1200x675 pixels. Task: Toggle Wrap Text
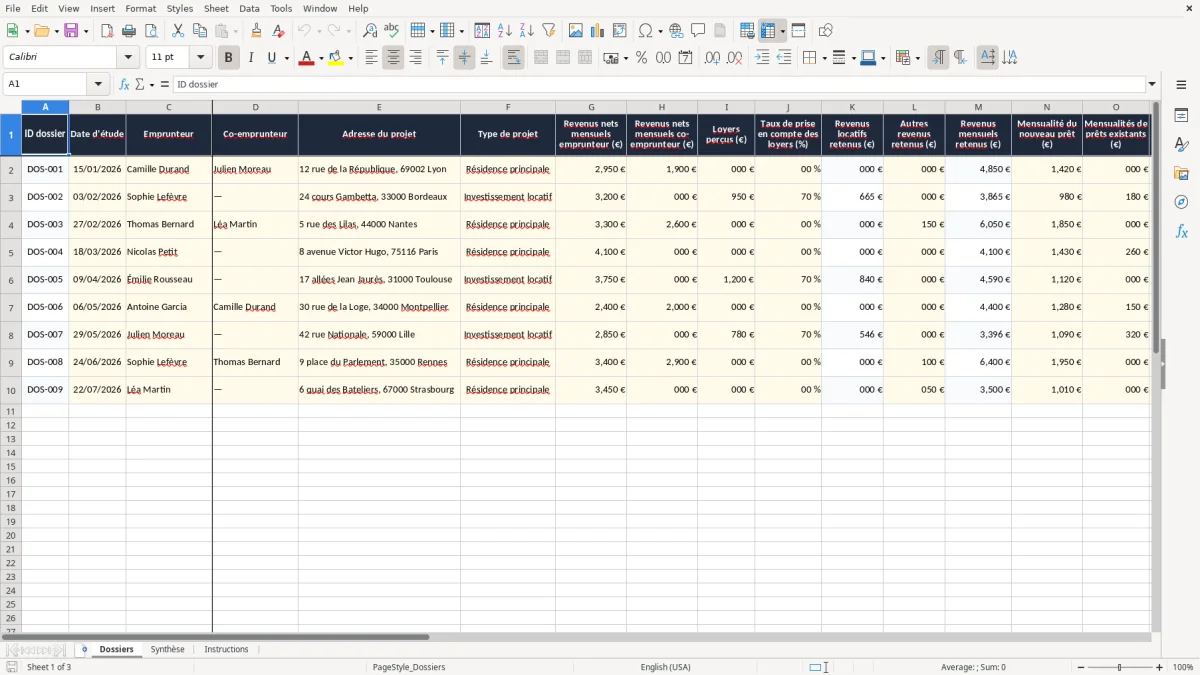513,58
